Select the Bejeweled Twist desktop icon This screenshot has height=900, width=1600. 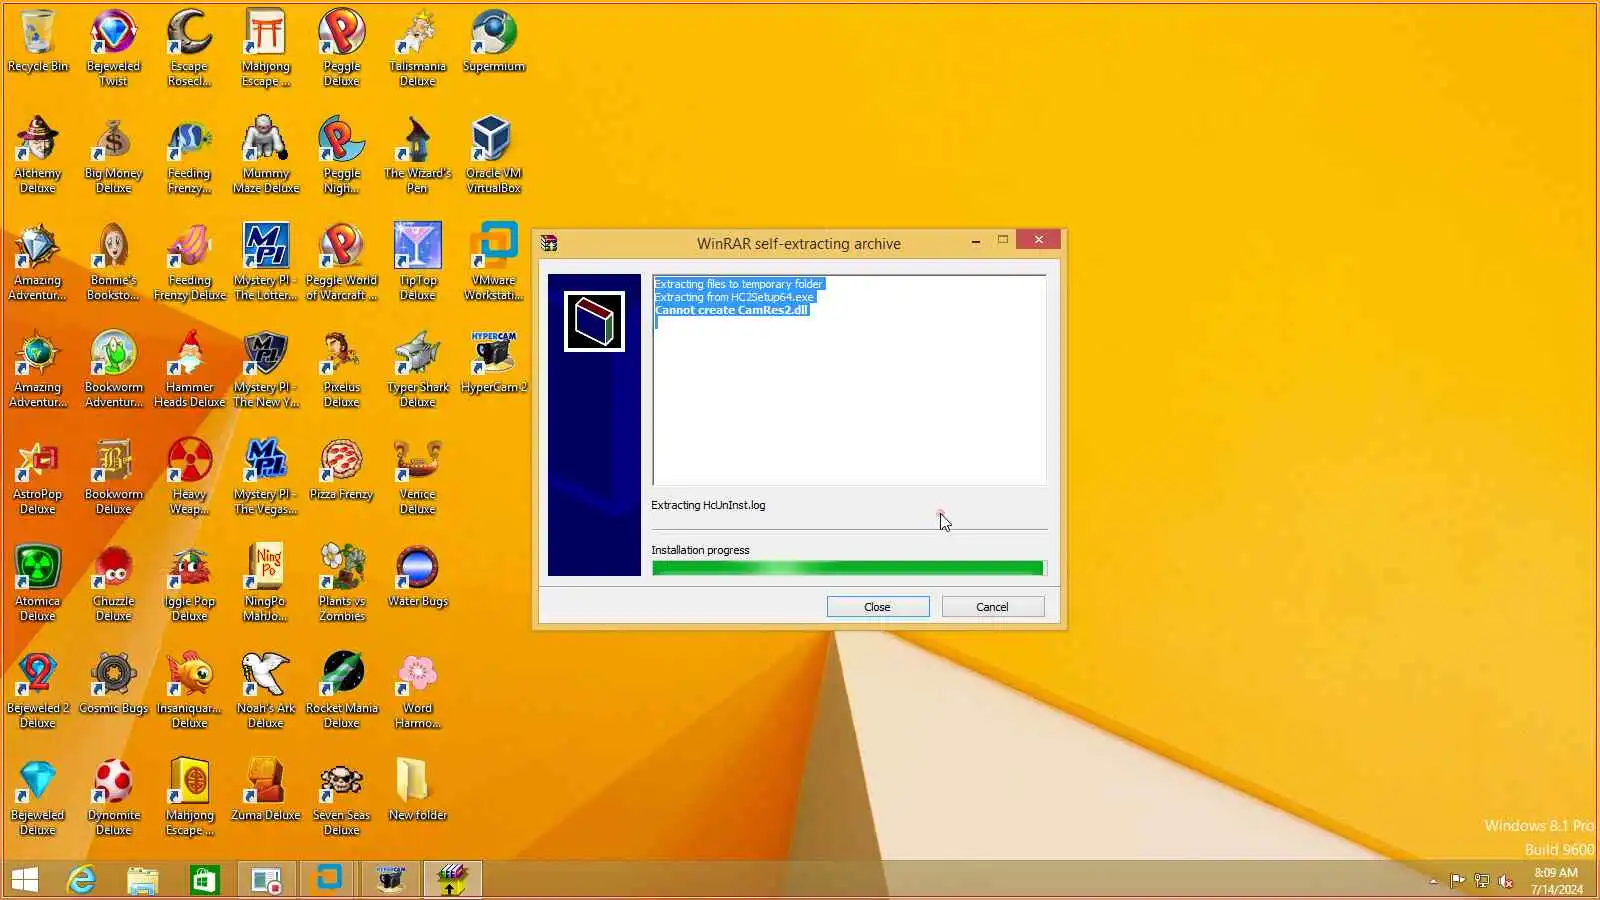114,48
